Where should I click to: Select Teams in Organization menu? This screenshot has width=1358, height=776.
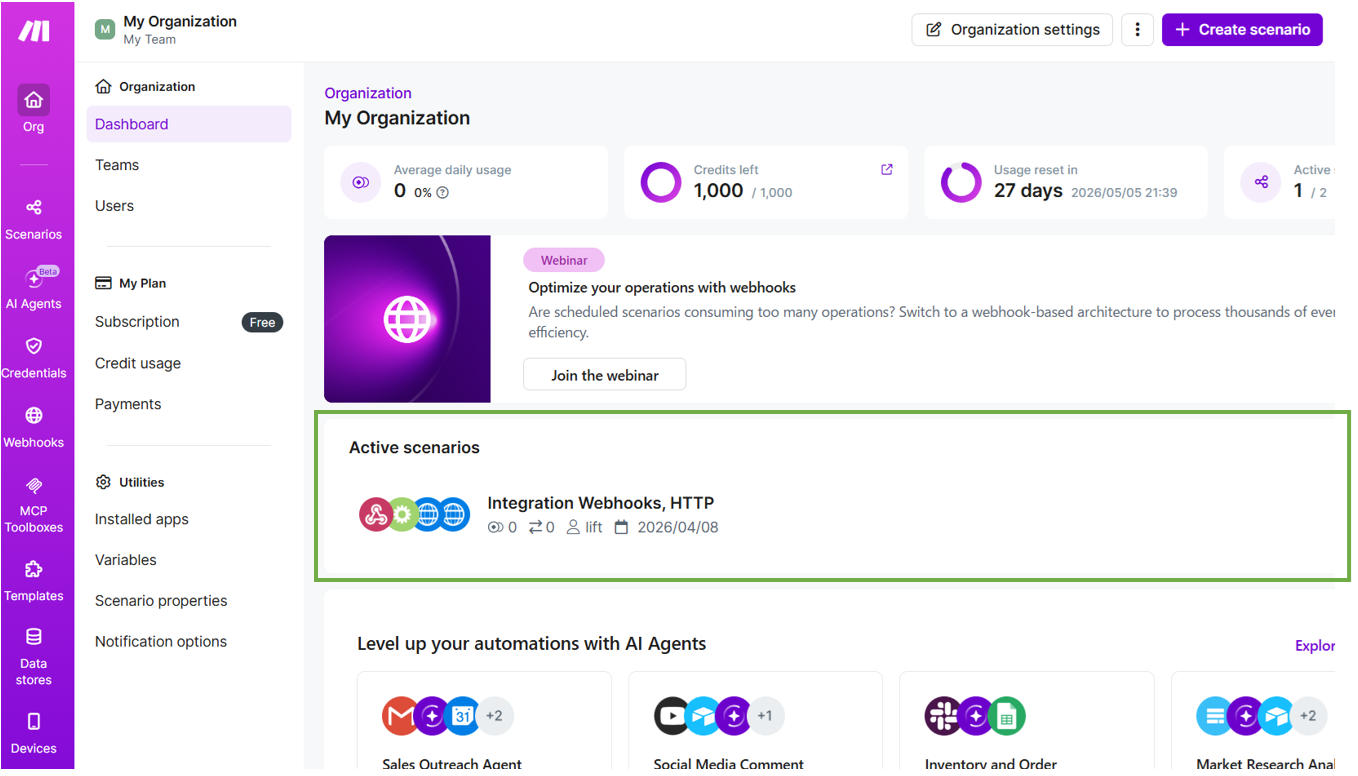[117, 165]
